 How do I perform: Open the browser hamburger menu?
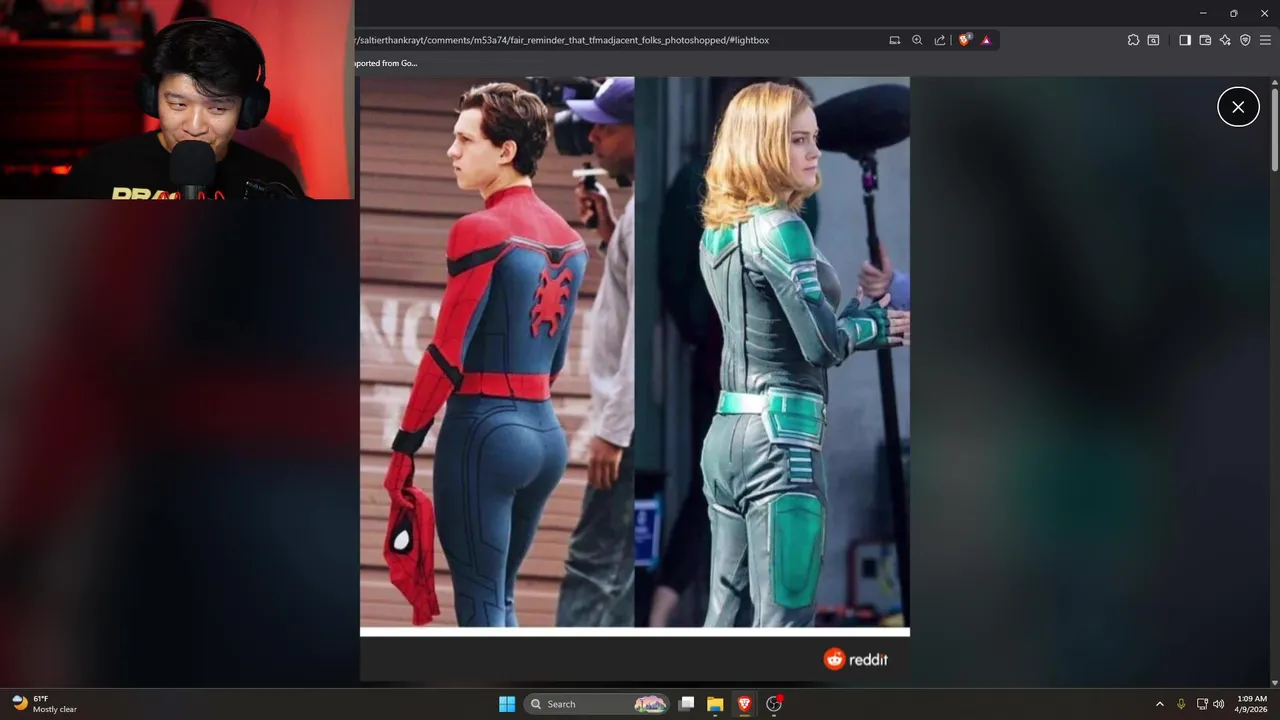pyautogui.click(x=1265, y=40)
